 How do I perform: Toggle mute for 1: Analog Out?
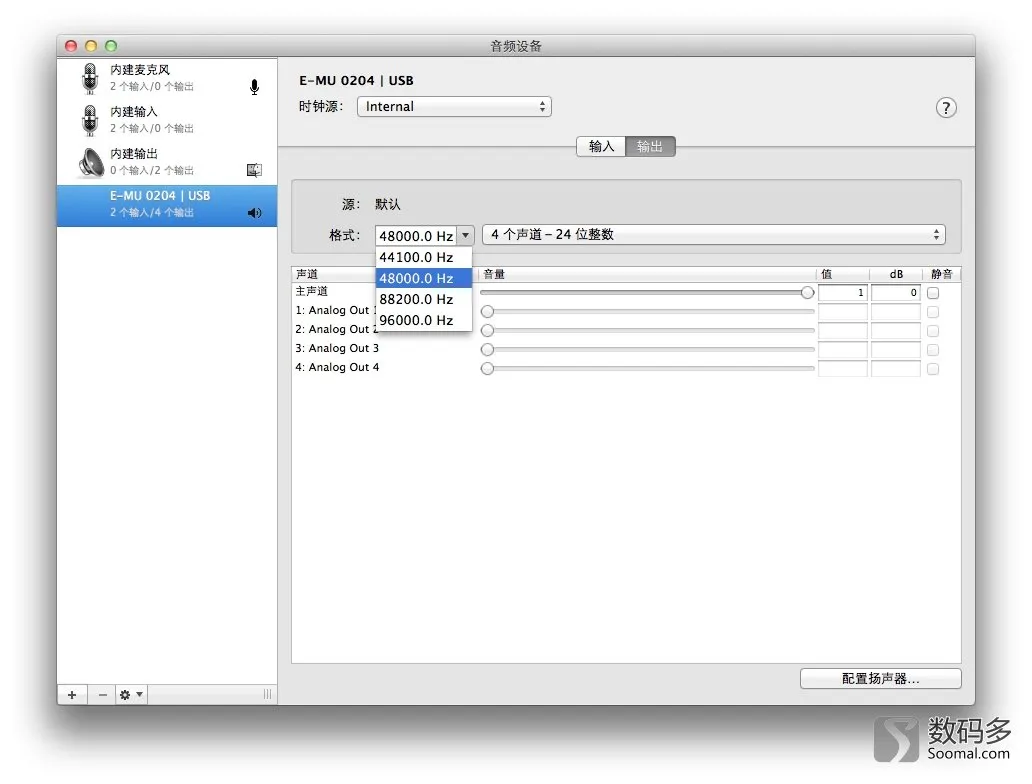(x=933, y=312)
